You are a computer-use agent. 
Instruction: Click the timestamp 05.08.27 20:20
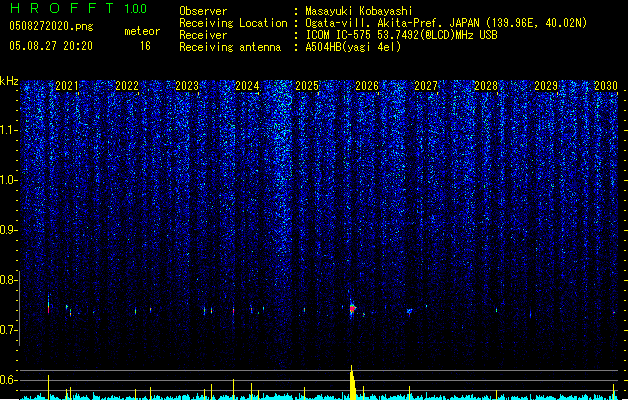click(x=51, y=46)
